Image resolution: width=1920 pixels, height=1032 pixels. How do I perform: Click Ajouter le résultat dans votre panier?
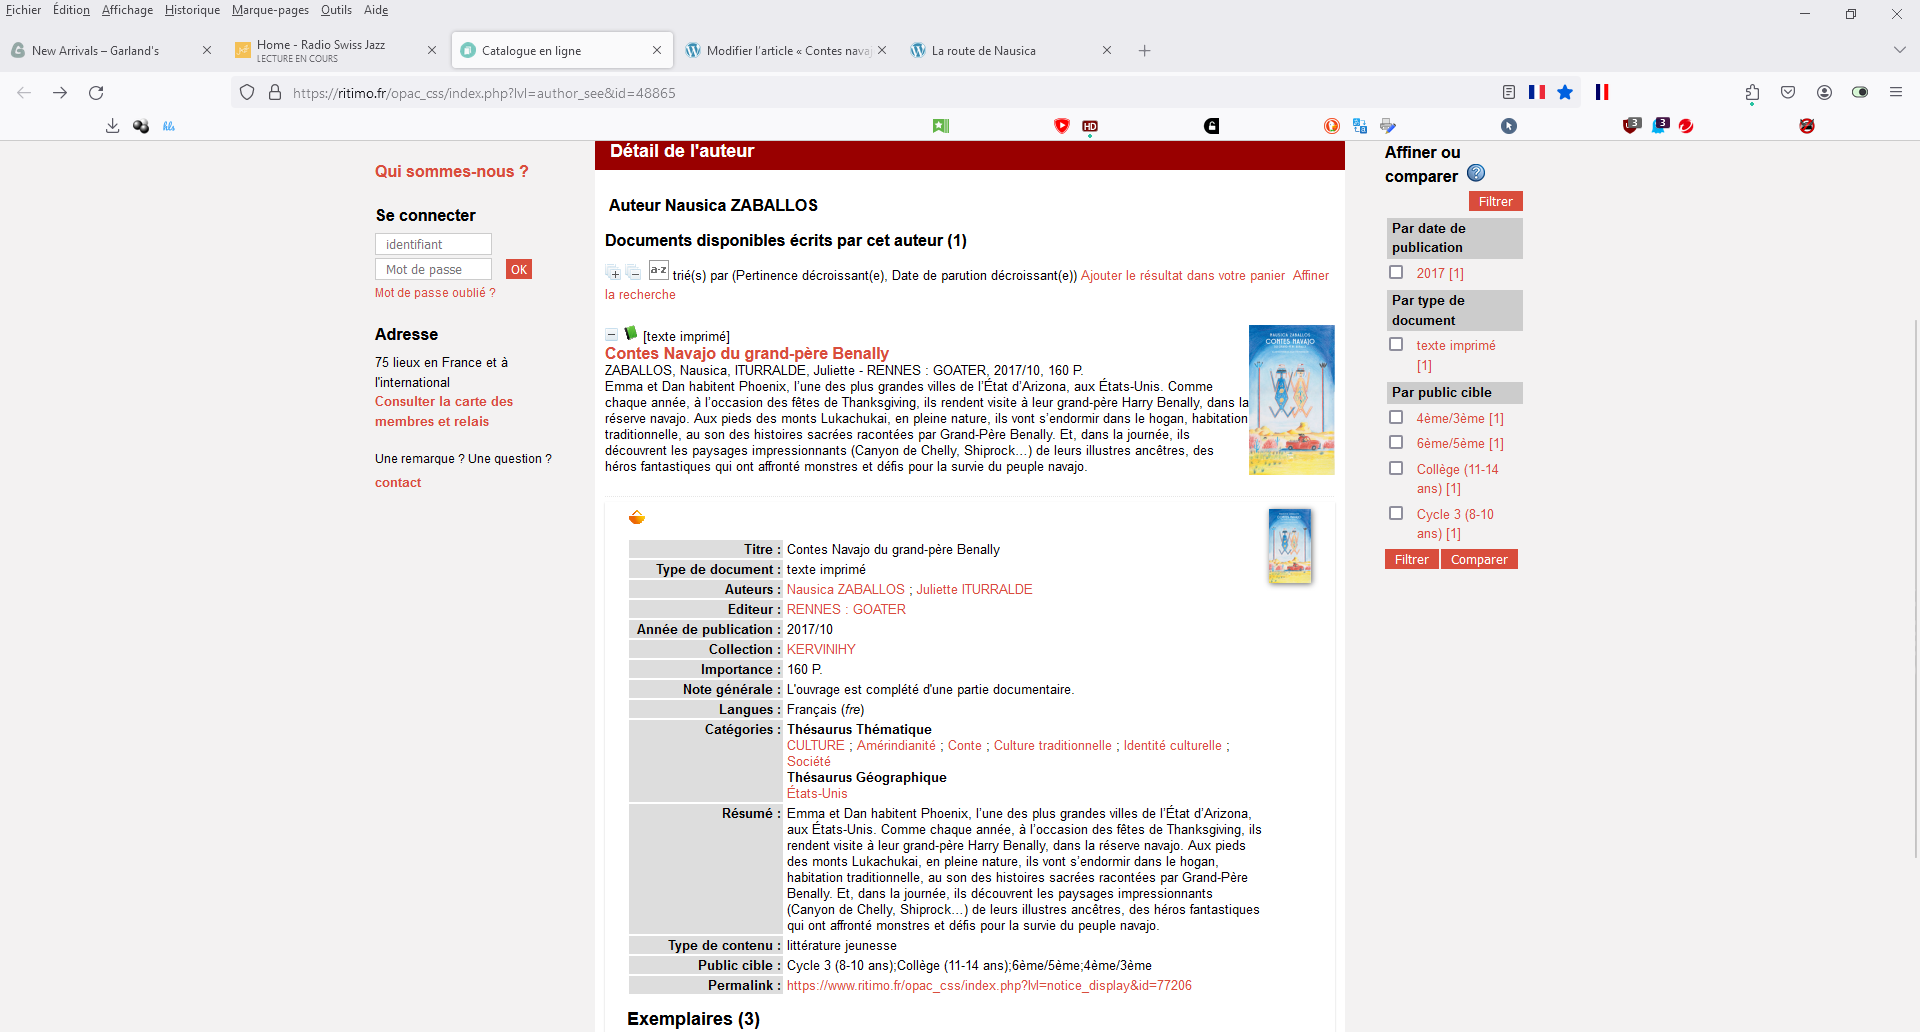pos(1183,275)
